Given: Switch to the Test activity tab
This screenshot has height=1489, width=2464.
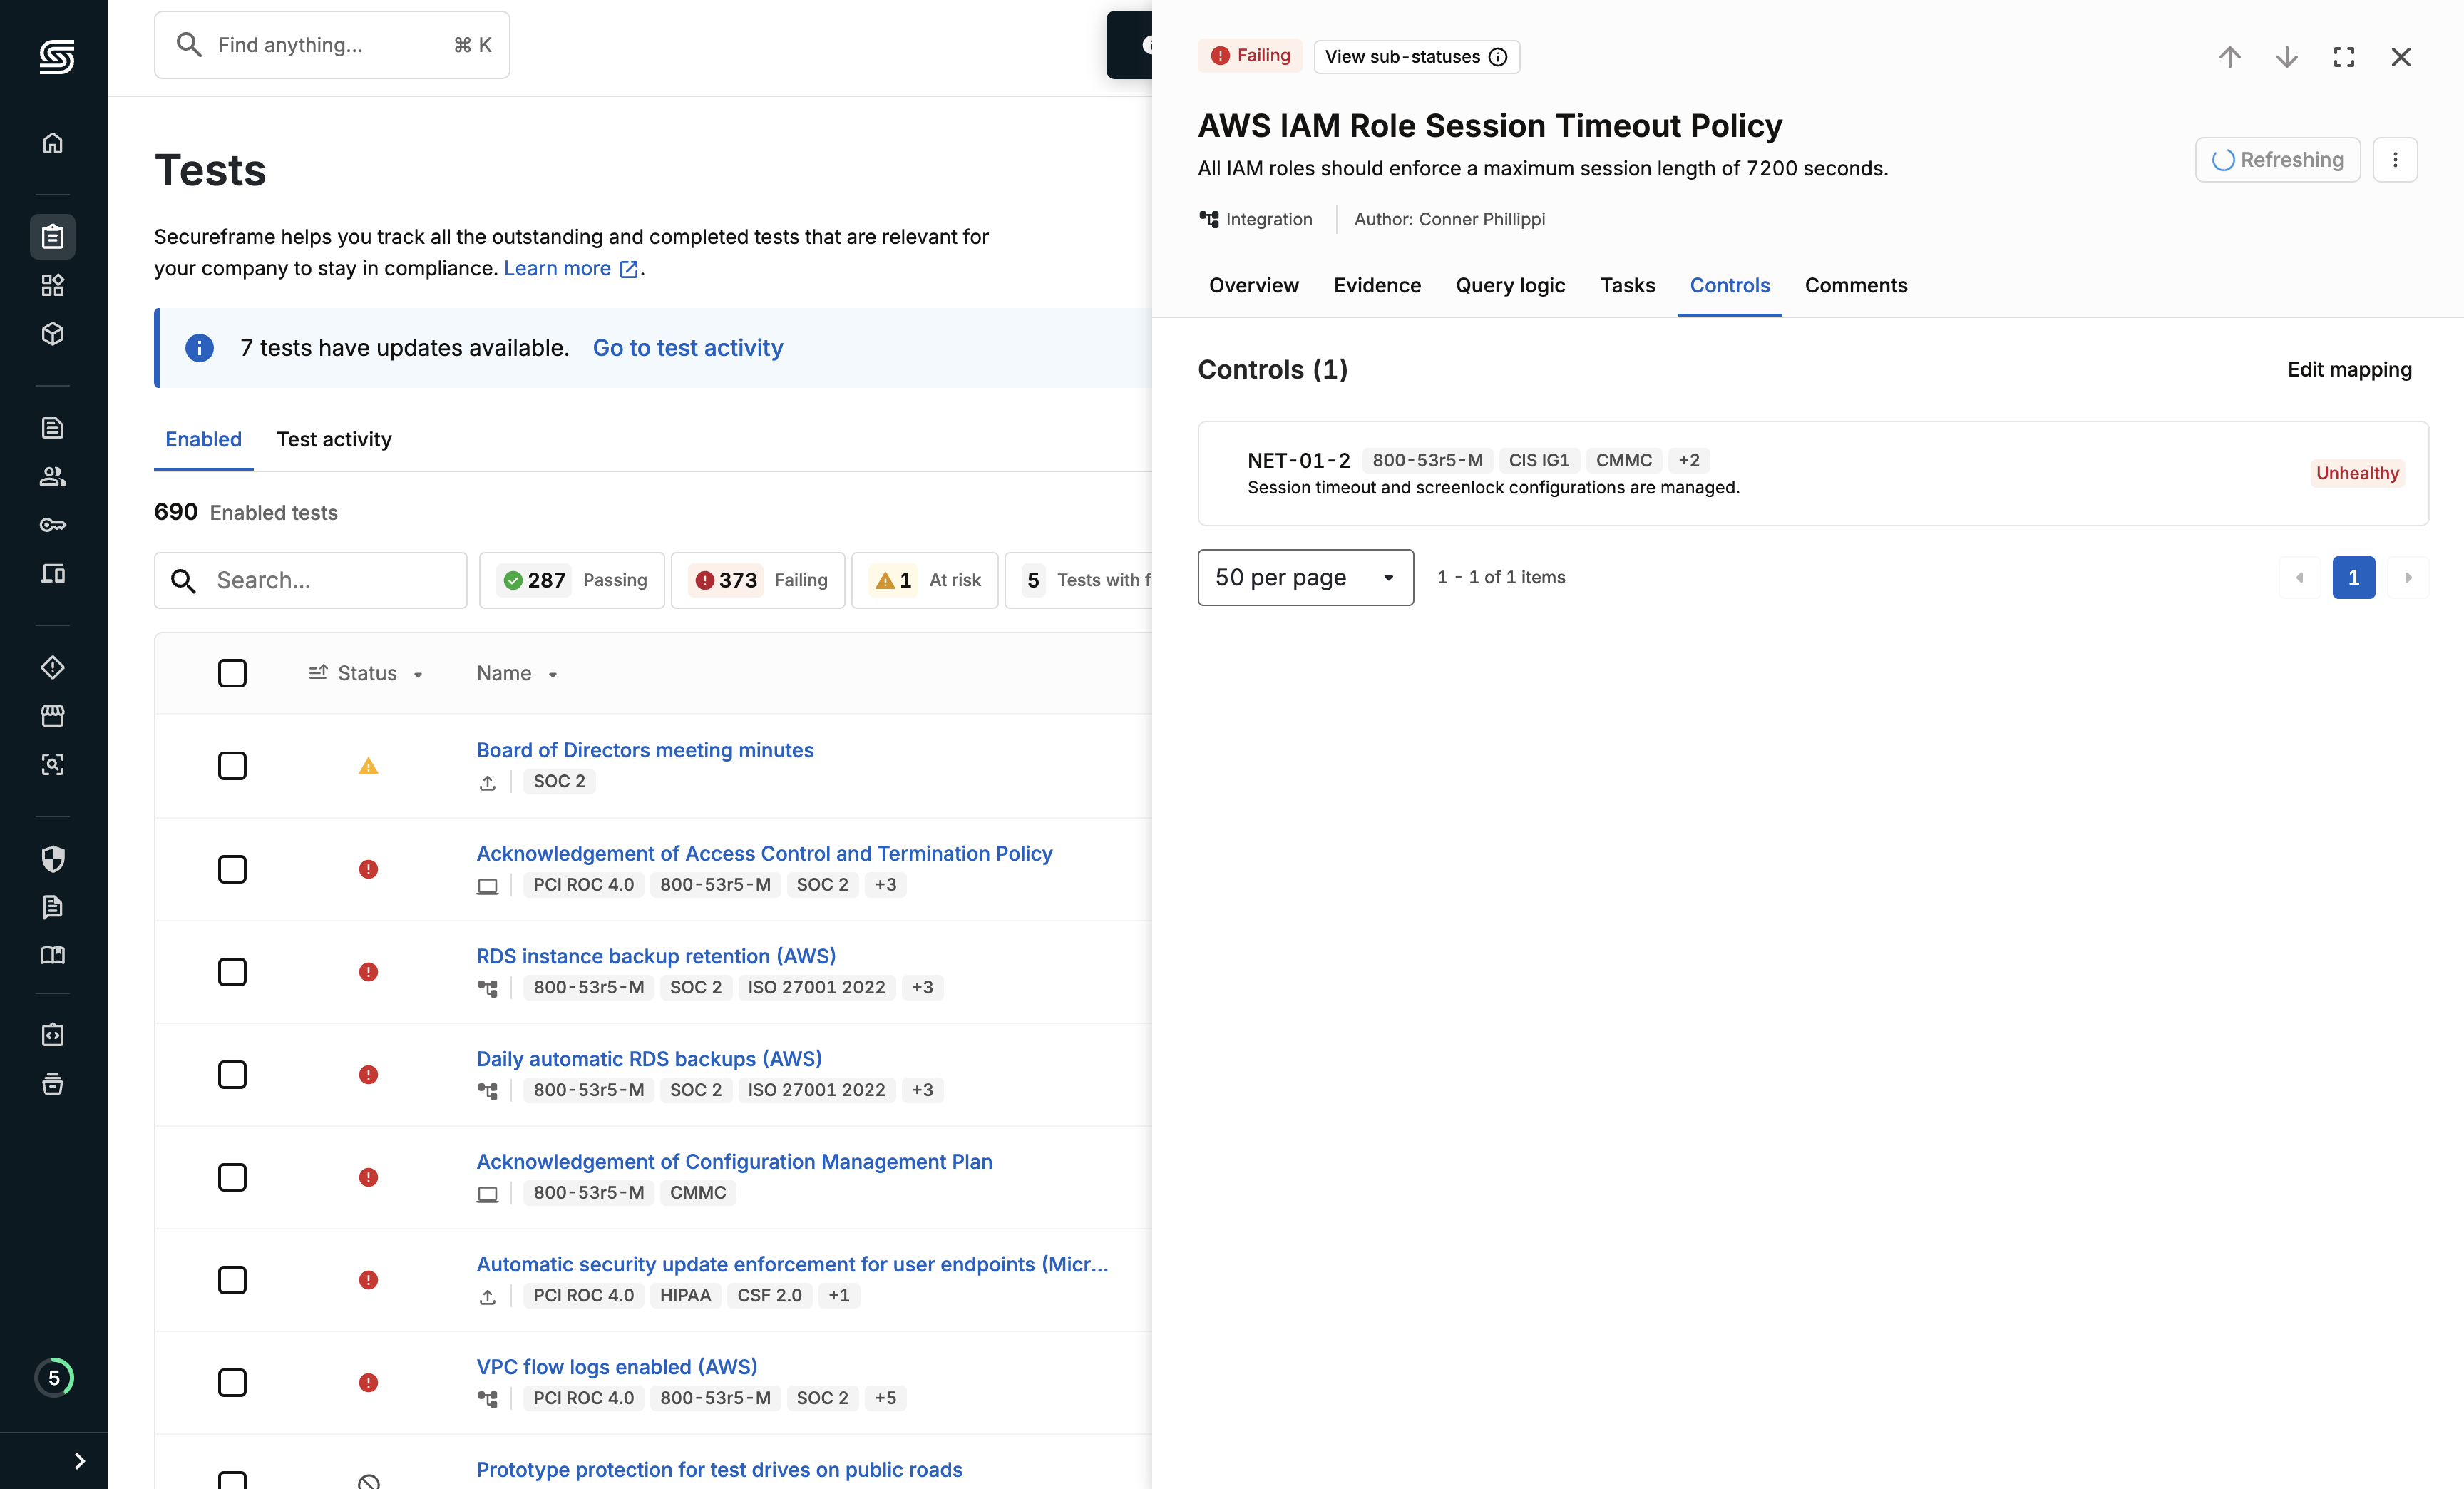Looking at the screenshot, I should 334,439.
